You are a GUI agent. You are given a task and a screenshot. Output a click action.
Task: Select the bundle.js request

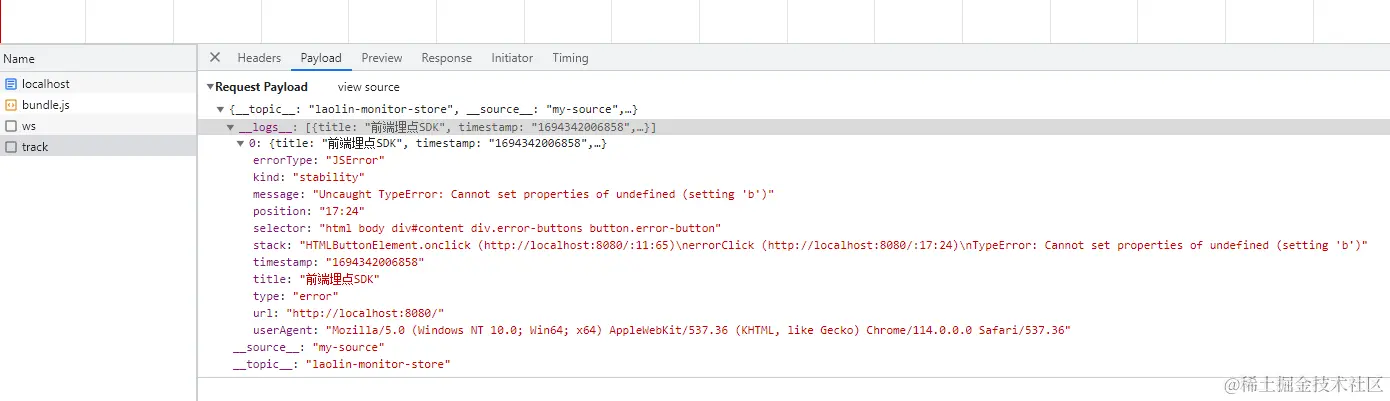[98, 105]
